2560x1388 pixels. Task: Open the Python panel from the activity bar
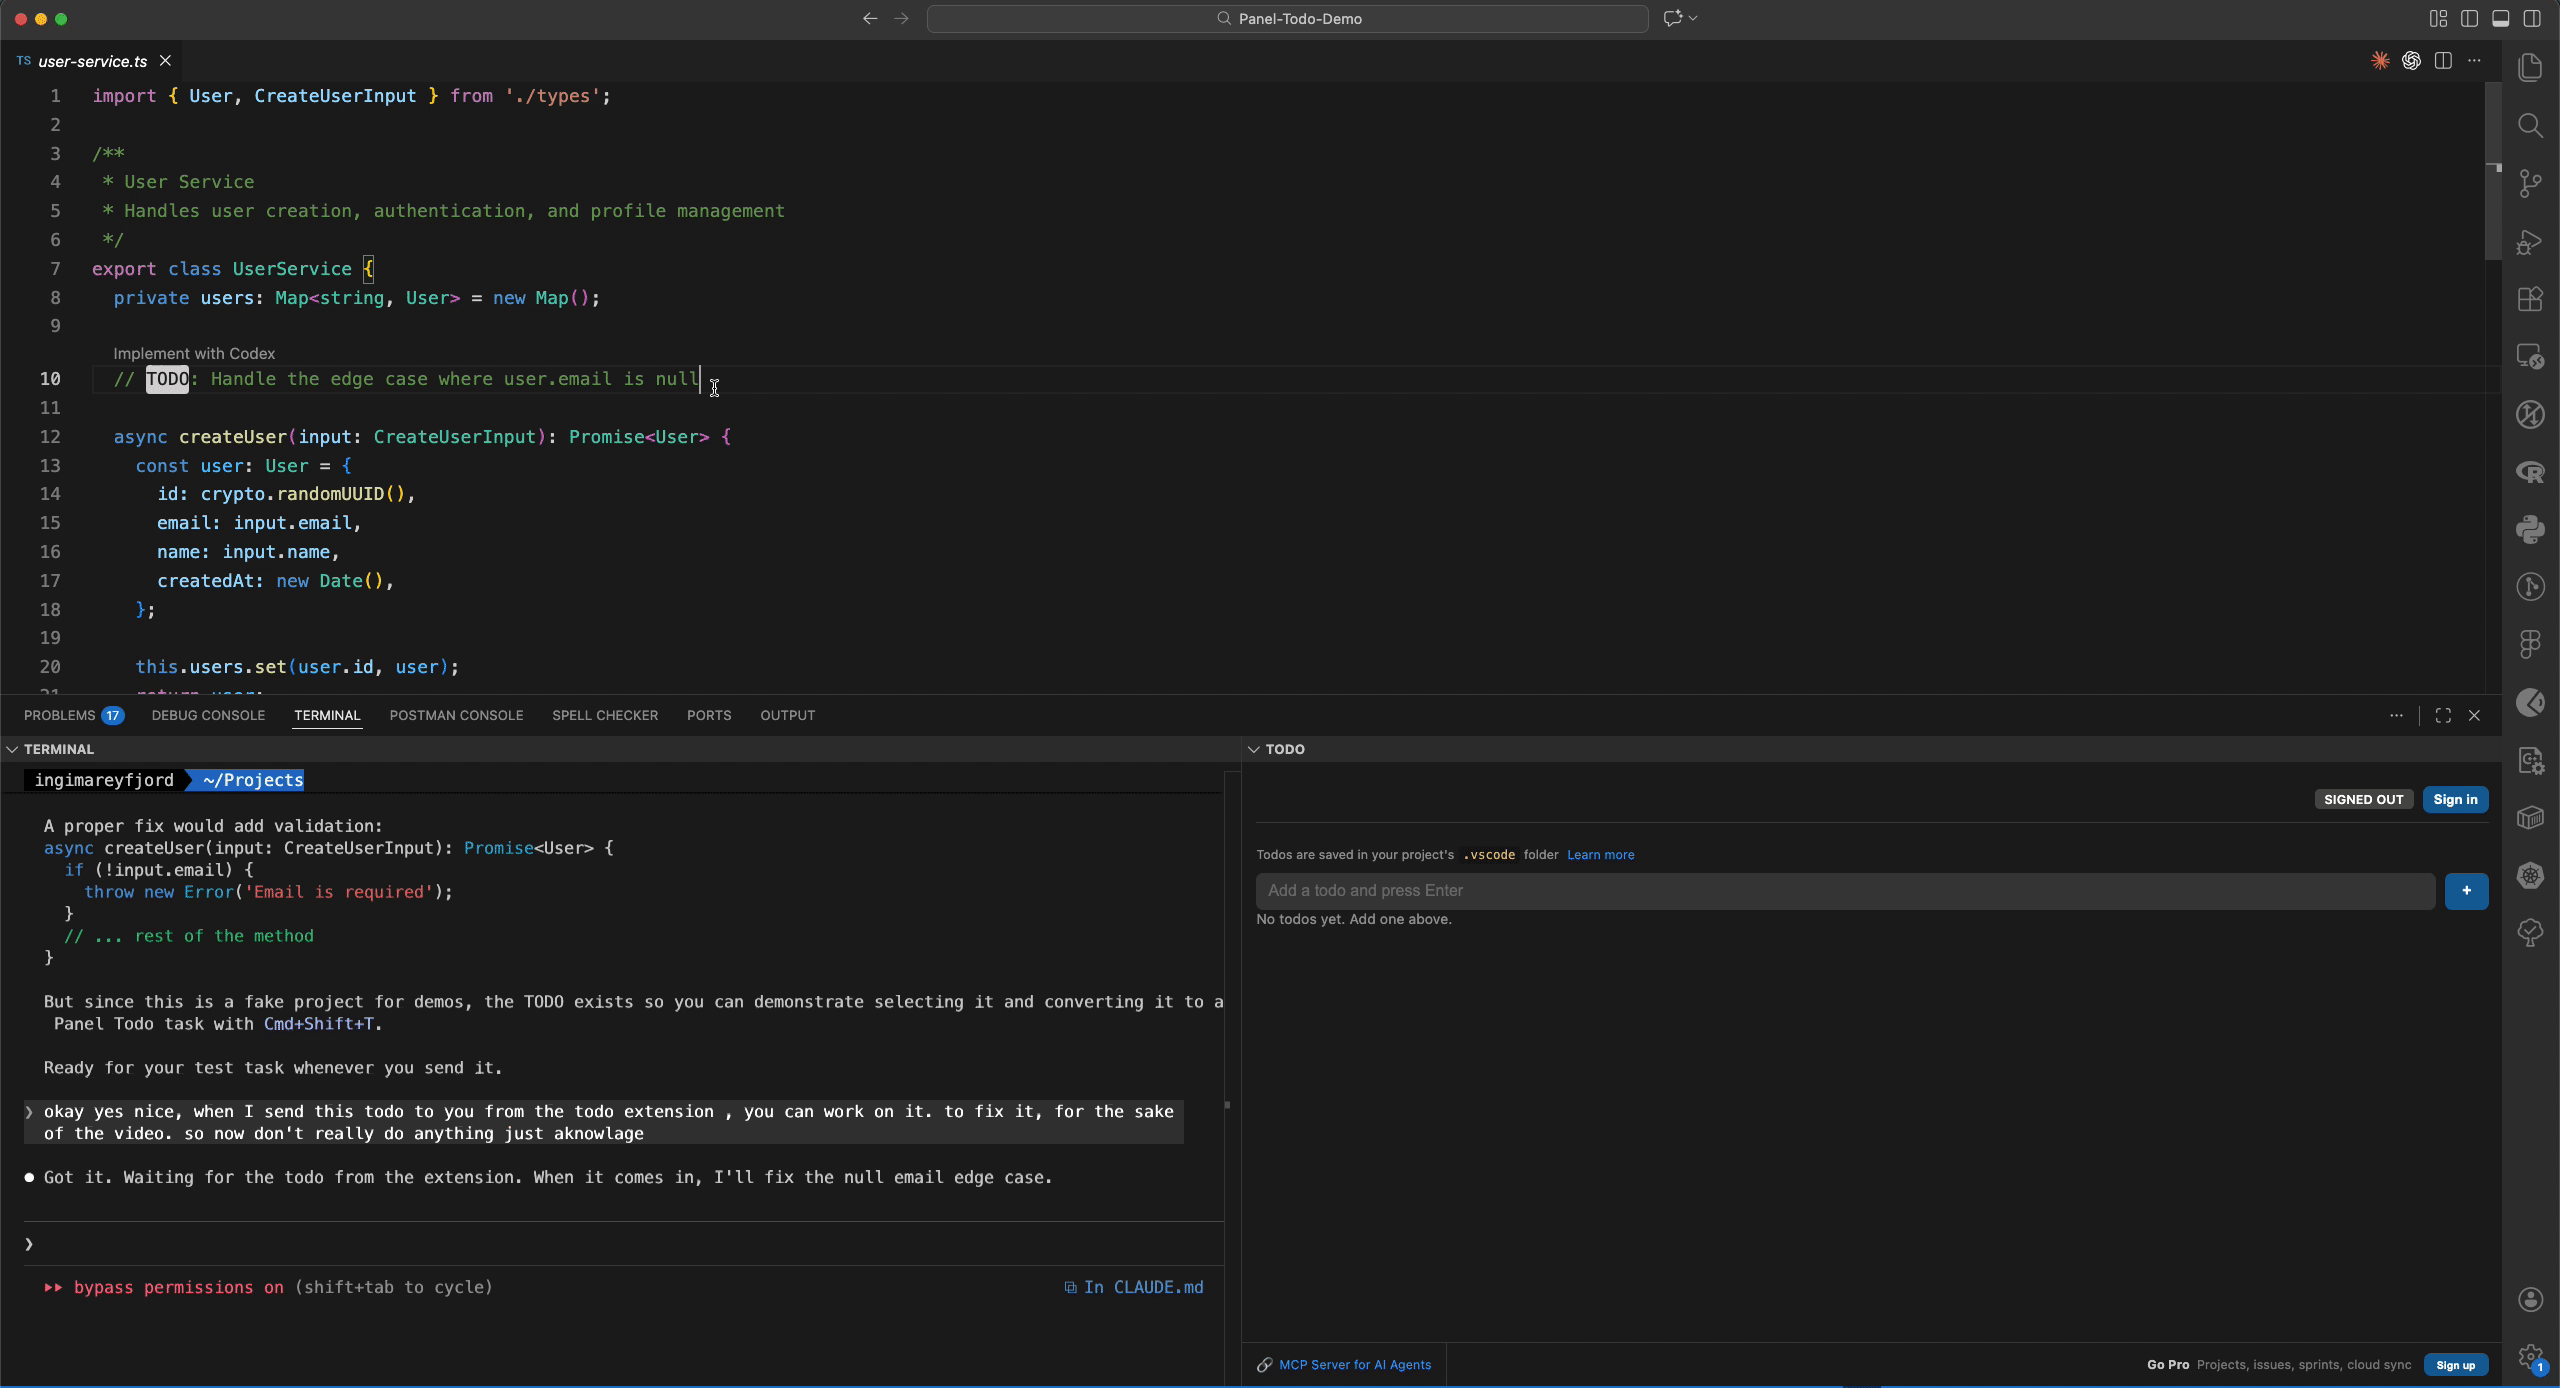[2531, 528]
